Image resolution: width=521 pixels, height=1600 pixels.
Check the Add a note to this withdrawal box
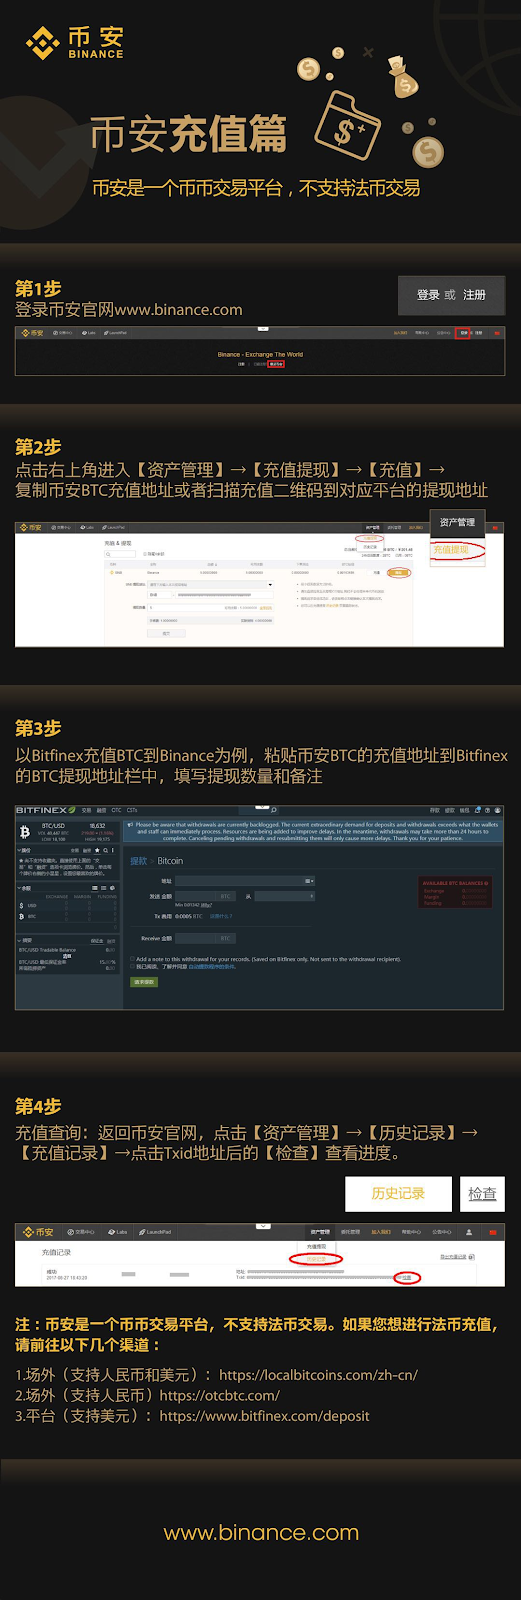pos(132,959)
